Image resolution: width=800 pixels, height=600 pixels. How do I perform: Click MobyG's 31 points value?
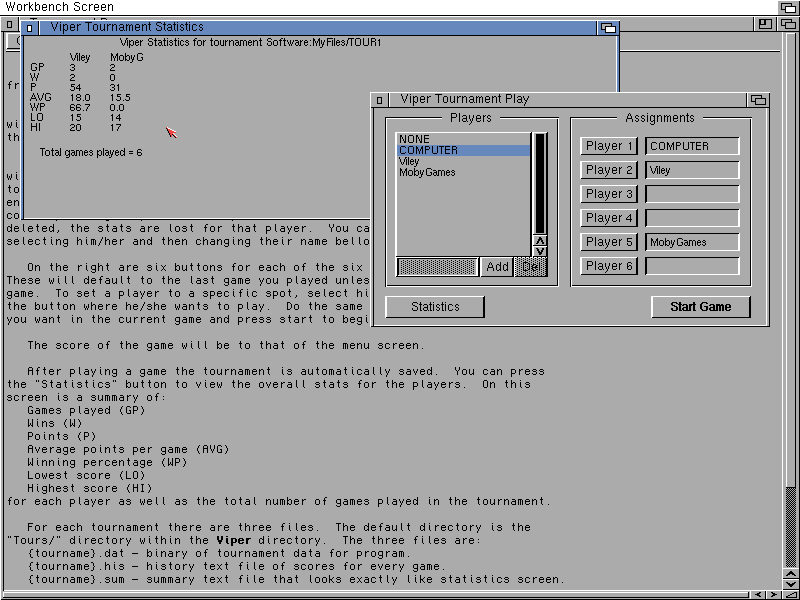[x=115, y=88]
